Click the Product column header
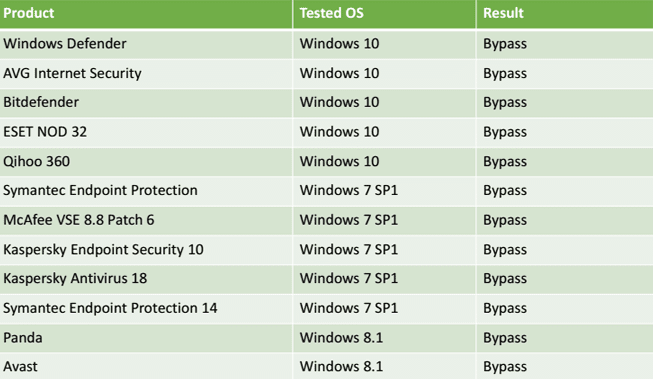Viewport: 653px width, 380px height. coord(146,14)
